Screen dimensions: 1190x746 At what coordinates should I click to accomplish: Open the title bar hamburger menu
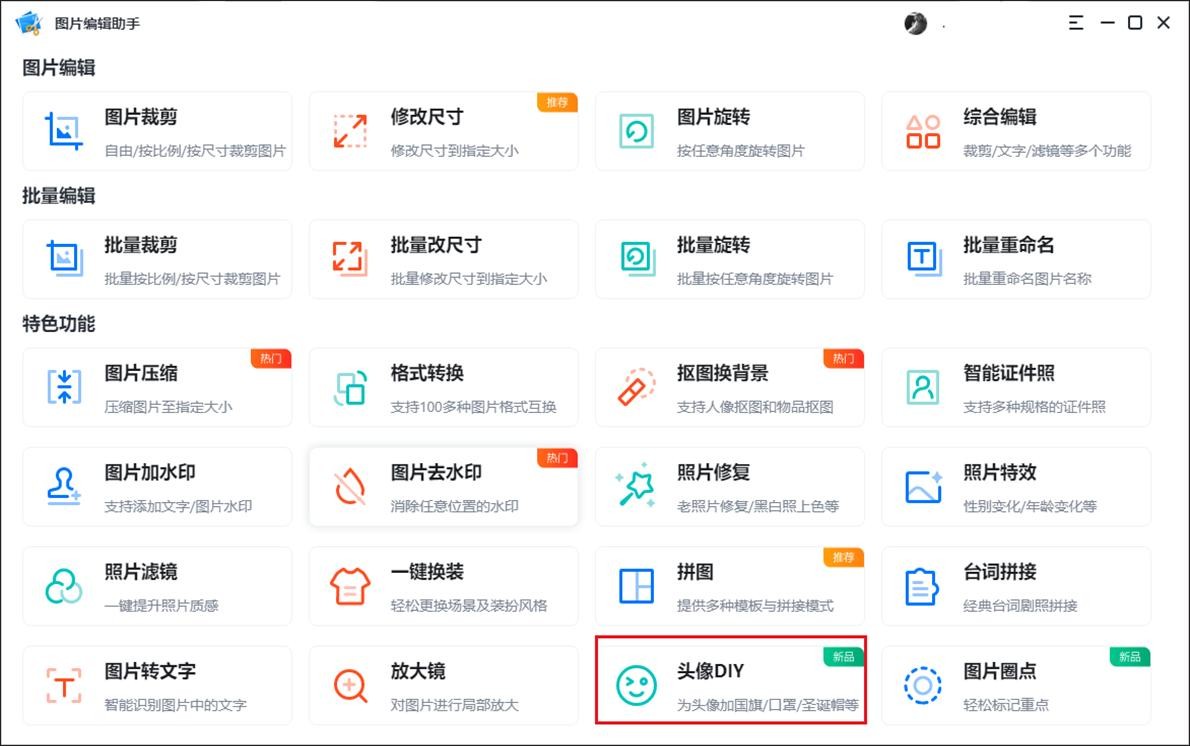tap(1076, 23)
